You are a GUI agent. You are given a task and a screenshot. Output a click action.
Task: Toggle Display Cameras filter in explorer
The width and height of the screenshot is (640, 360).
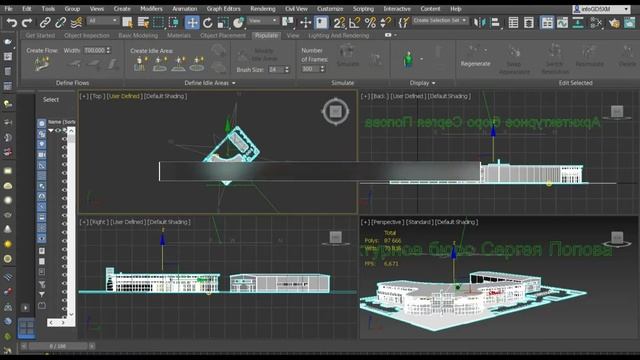click(x=42, y=155)
